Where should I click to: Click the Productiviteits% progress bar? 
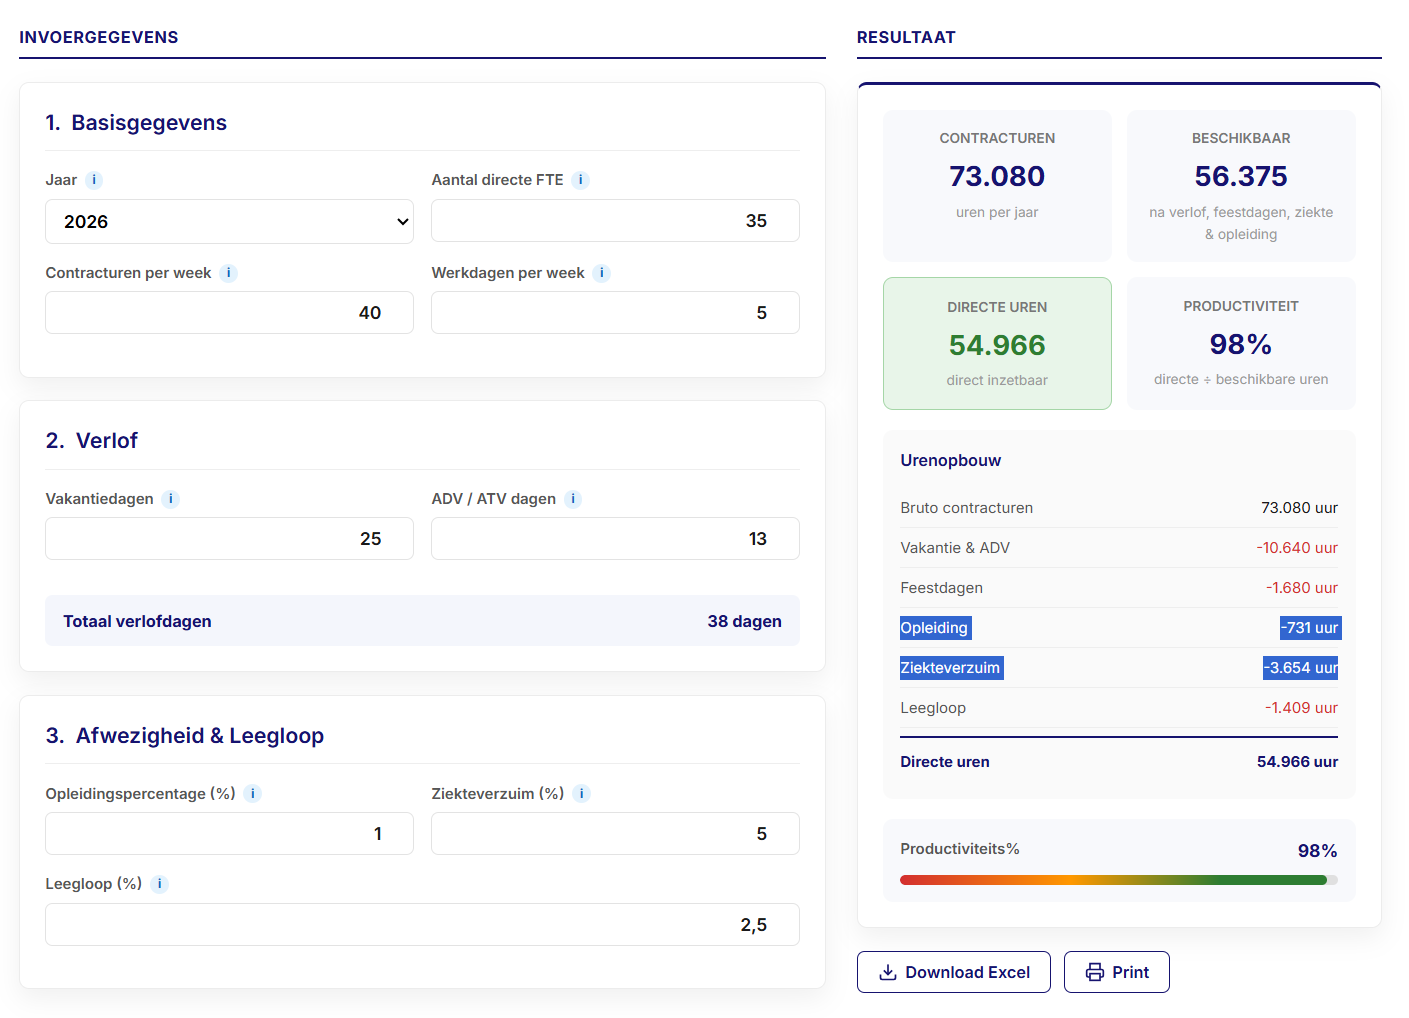(x=1119, y=880)
